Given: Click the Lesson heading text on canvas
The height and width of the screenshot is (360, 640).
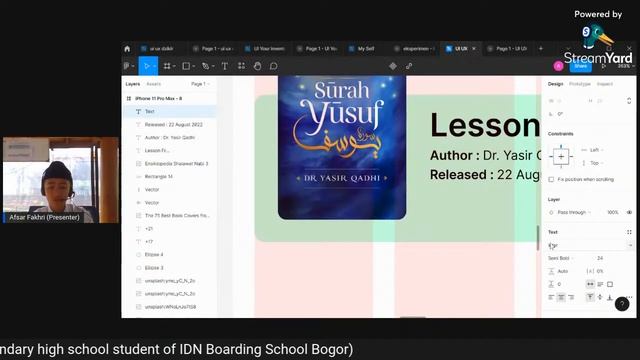Looking at the screenshot, I should 485,125.
